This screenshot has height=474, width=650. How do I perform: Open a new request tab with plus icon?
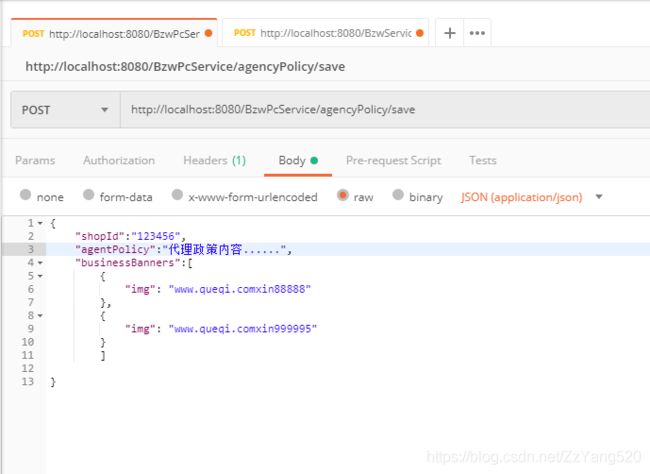pos(450,33)
